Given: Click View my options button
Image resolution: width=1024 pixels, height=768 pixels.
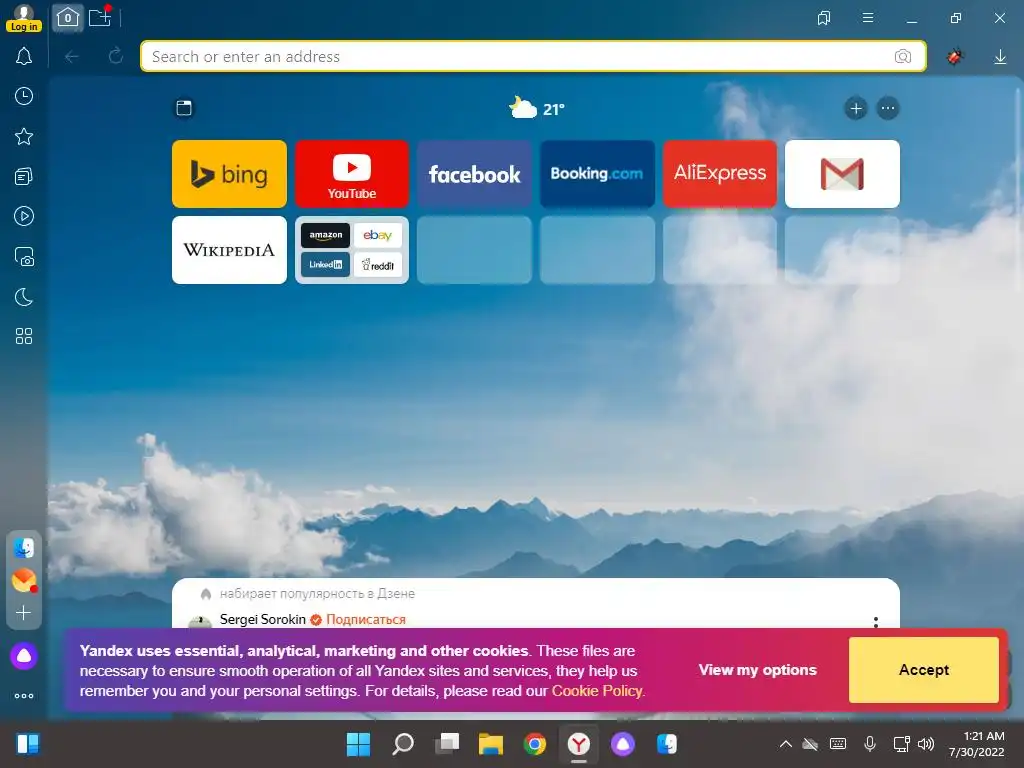Looking at the screenshot, I should (x=758, y=670).
